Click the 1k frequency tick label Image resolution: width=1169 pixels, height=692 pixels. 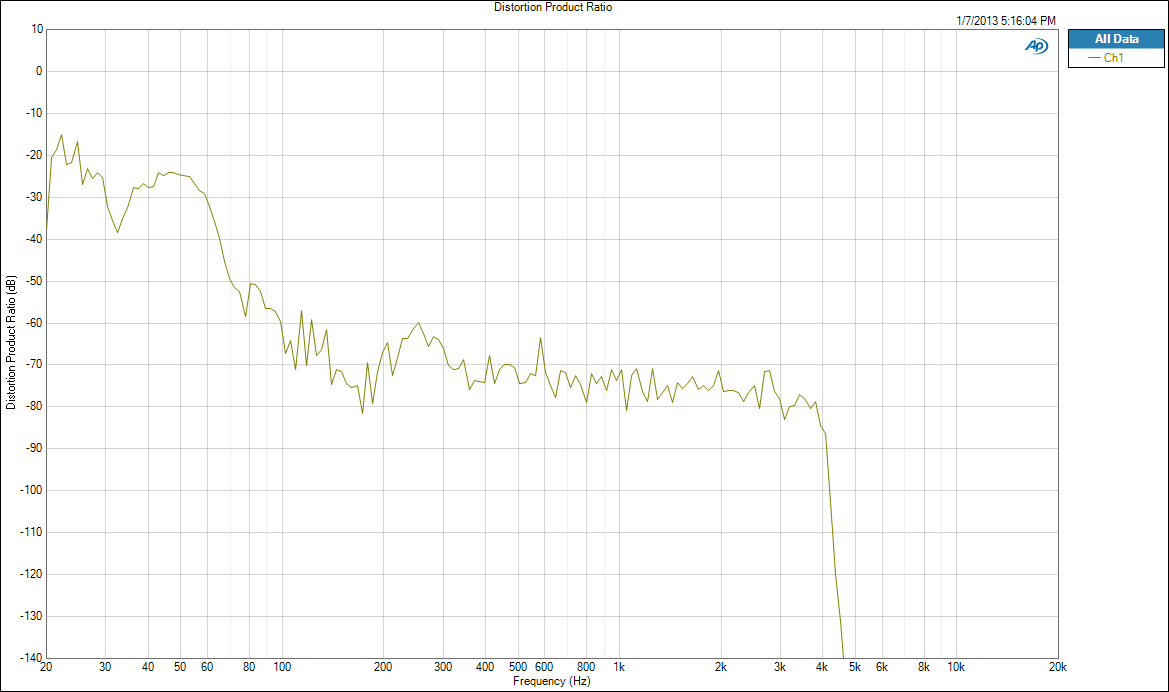click(x=619, y=667)
